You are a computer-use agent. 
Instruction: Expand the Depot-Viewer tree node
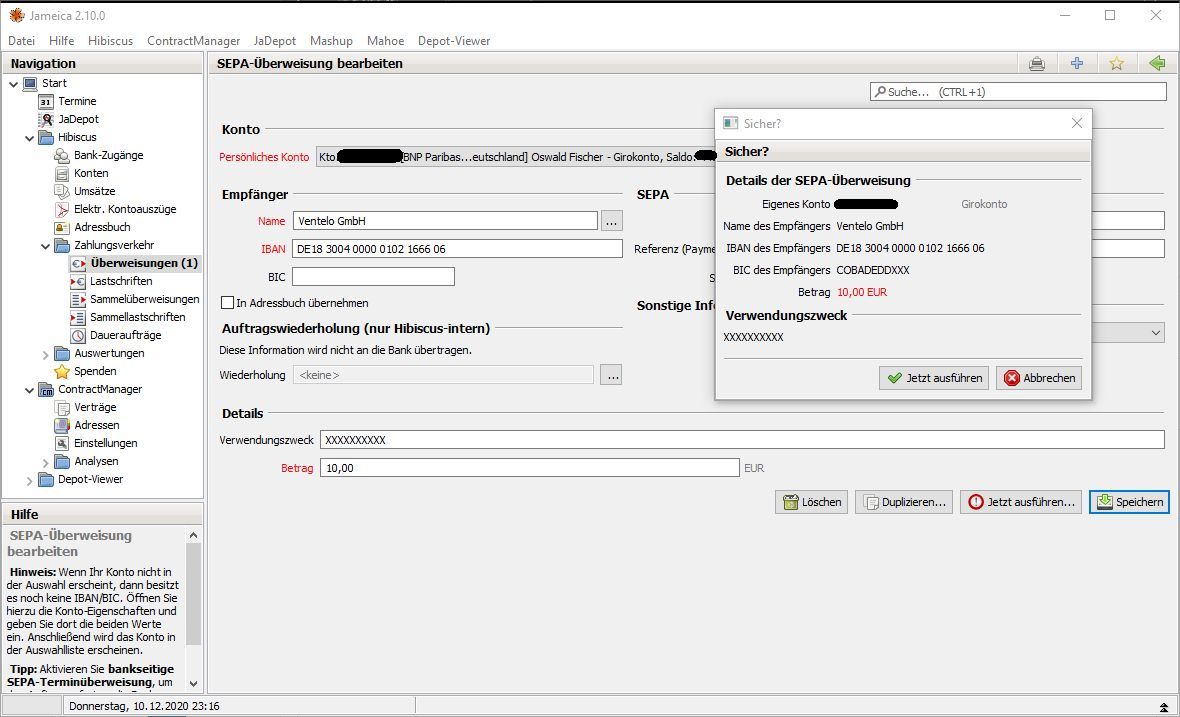30,480
